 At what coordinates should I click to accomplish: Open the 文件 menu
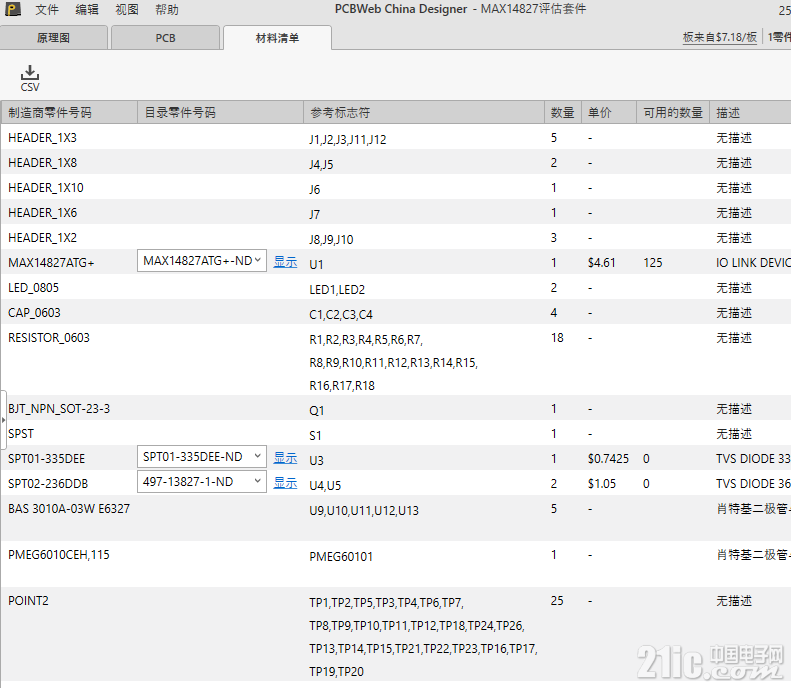click(47, 10)
